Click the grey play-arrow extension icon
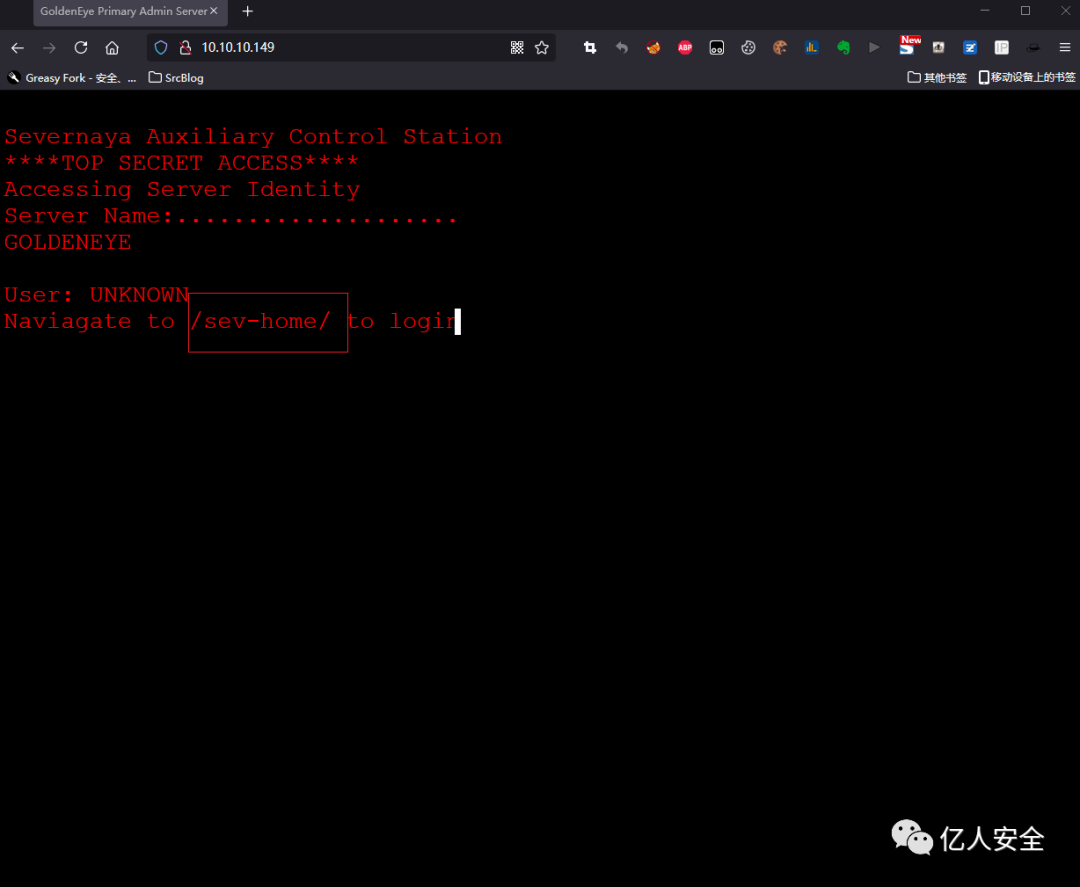 point(874,48)
